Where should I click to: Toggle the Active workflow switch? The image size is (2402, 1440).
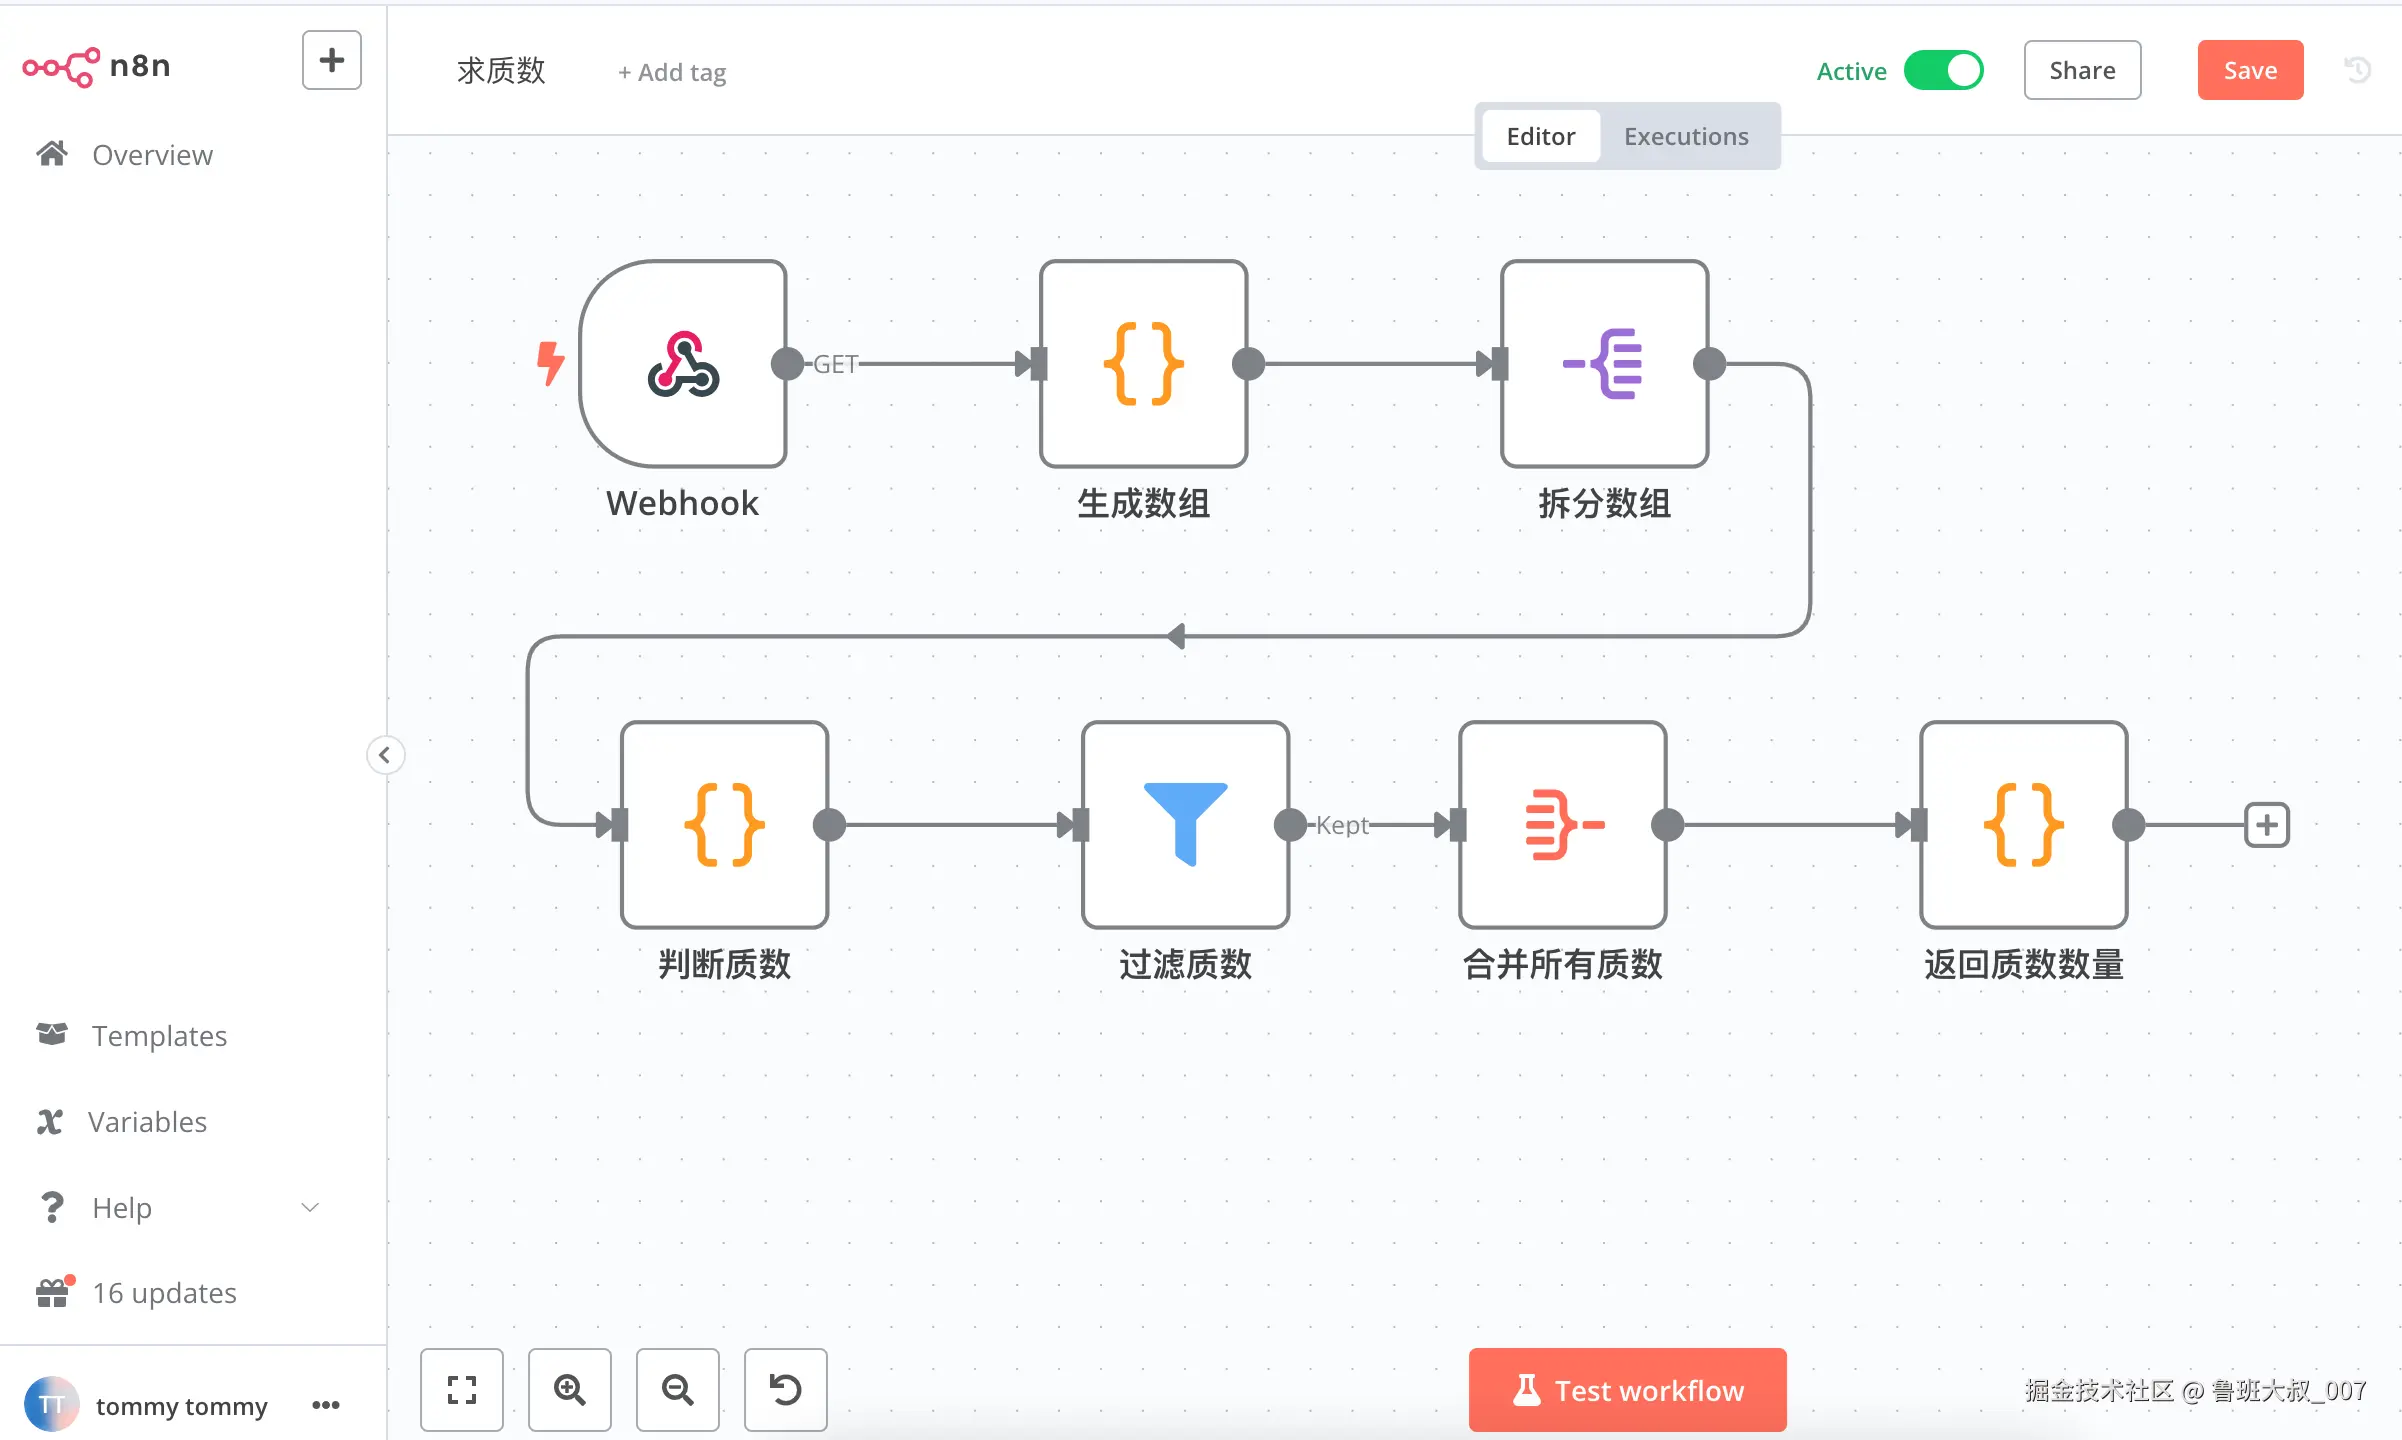pos(1943,71)
